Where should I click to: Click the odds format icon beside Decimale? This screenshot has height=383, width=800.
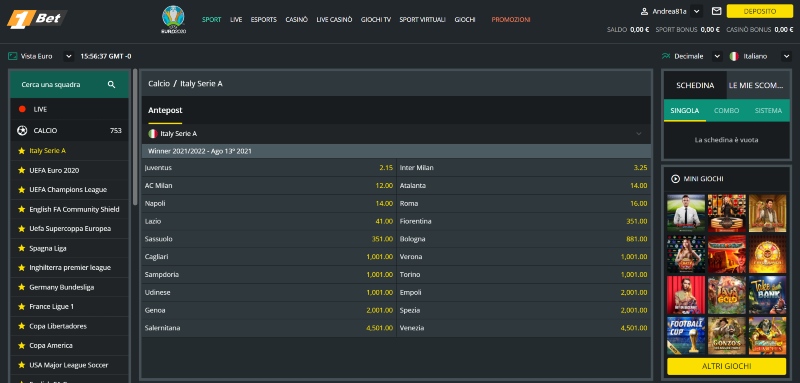click(666, 56)
